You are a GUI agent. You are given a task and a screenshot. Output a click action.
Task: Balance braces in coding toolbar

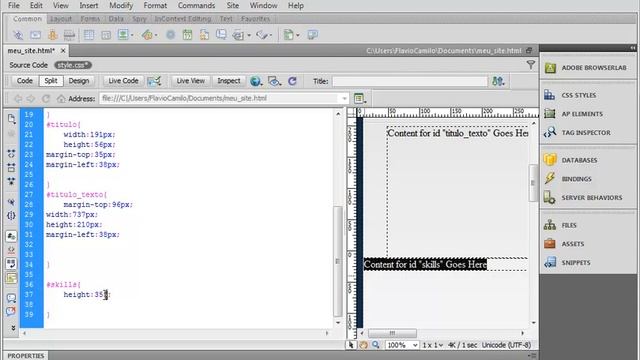[11, 216]
